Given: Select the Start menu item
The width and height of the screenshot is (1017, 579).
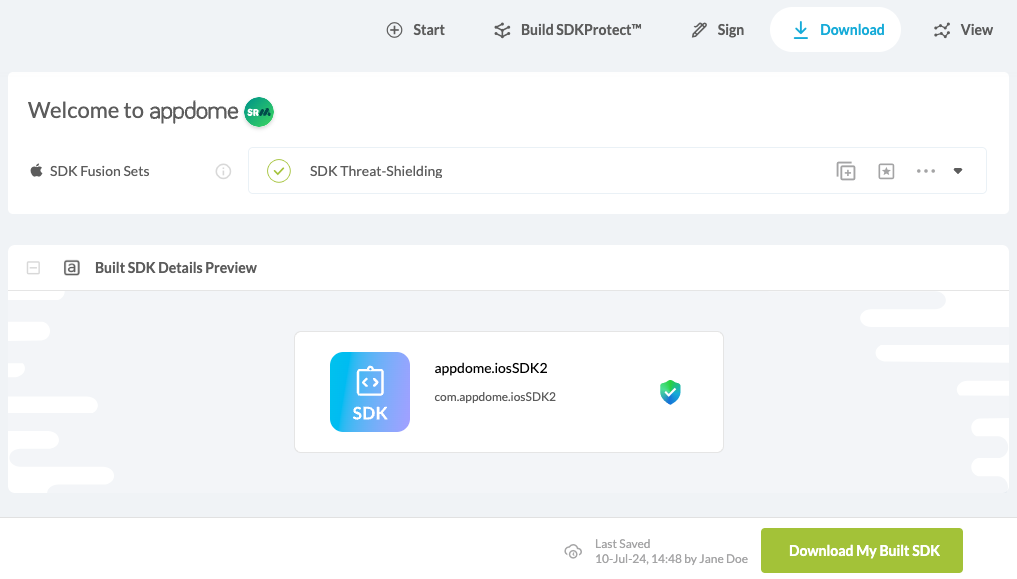Looking at the screenshot, I should [428, 30].
